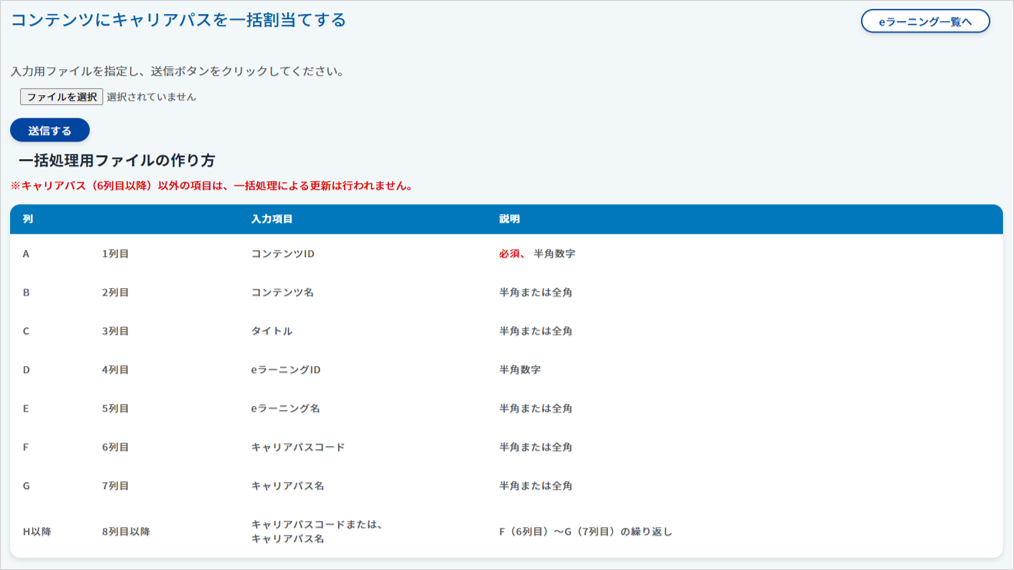Click the 列 column header
Image resolution: width=1014 pixels, height=570 pixels.
pyautogui.click(x=28, y=219)
